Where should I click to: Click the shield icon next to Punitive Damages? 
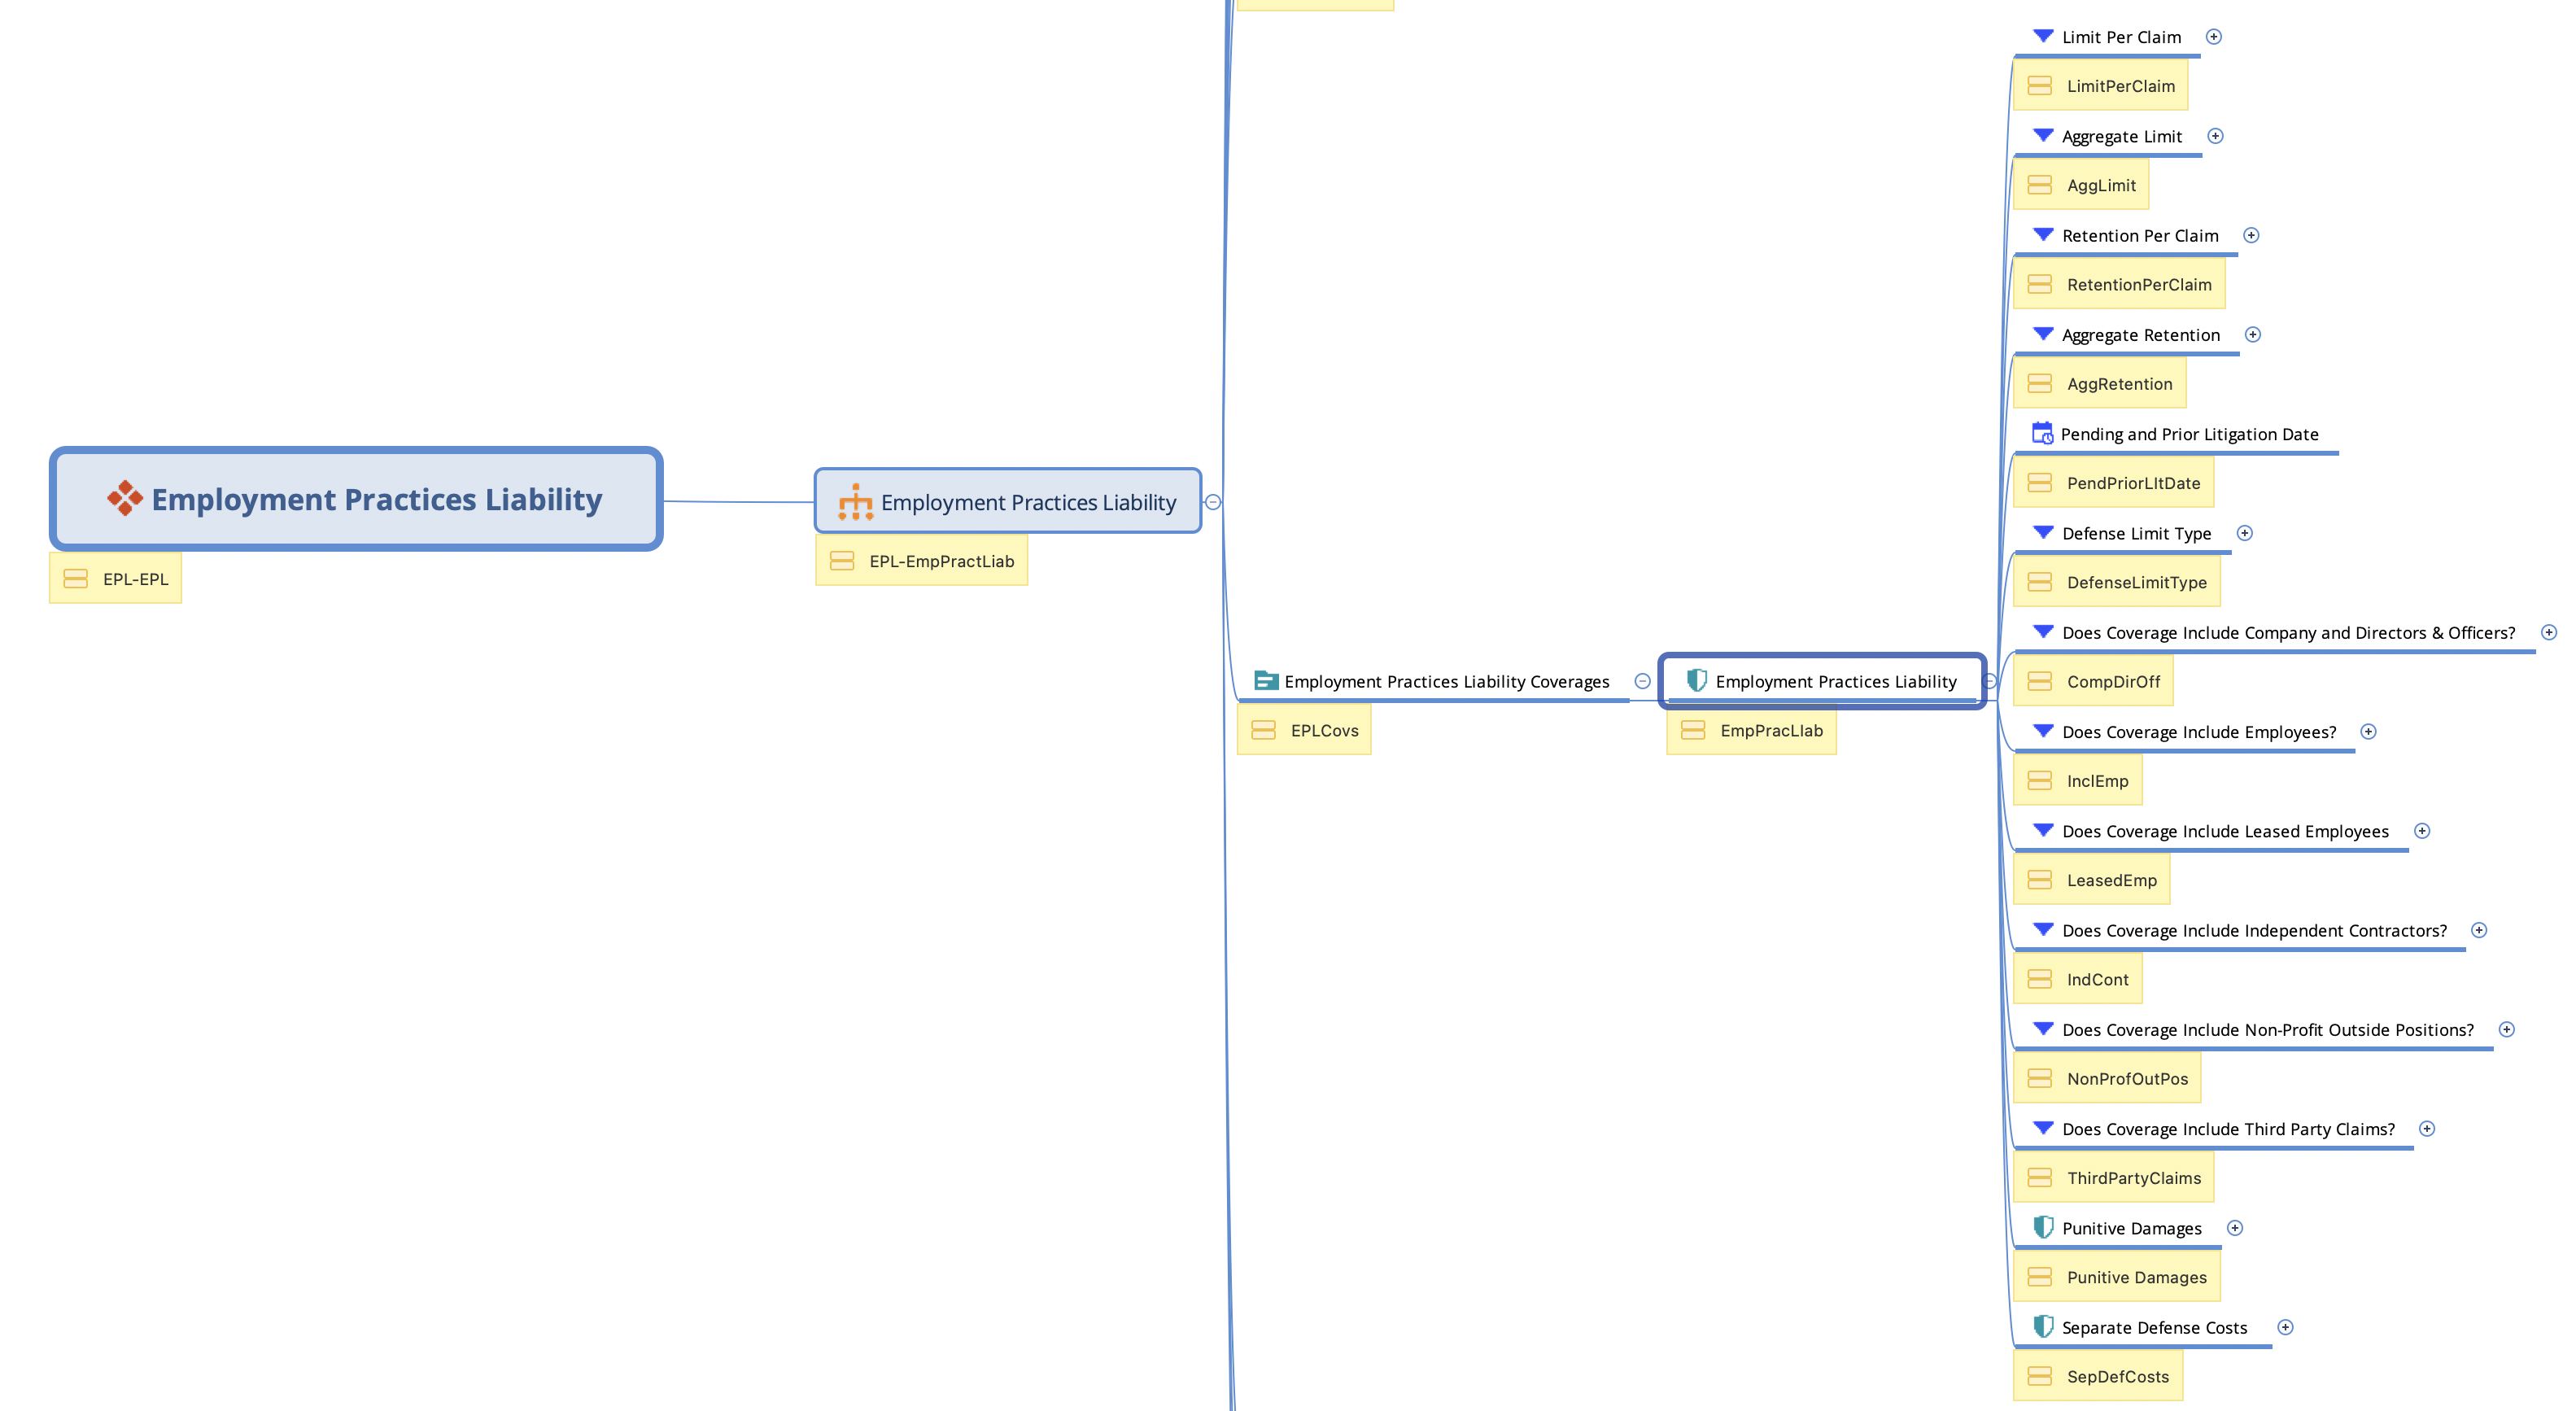point(2043,1227)
